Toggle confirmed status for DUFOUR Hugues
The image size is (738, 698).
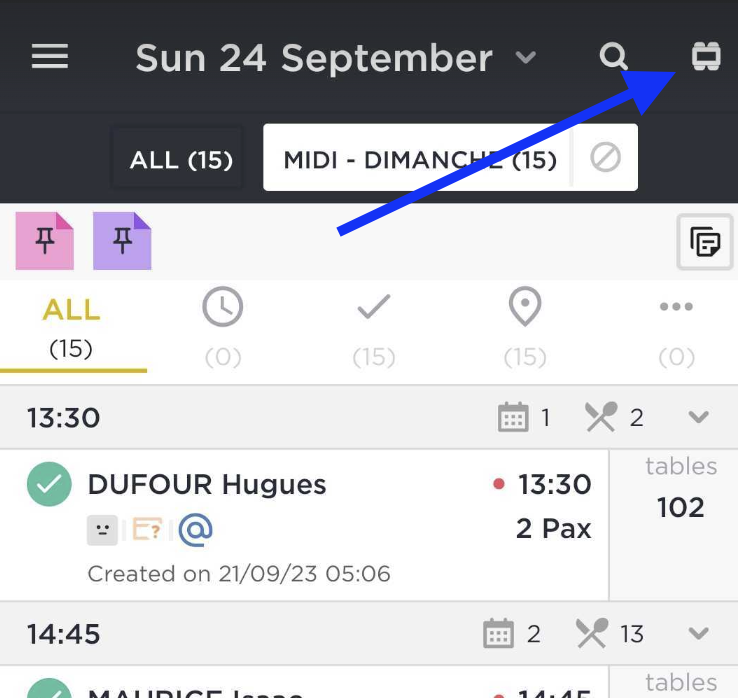[49, 484]
